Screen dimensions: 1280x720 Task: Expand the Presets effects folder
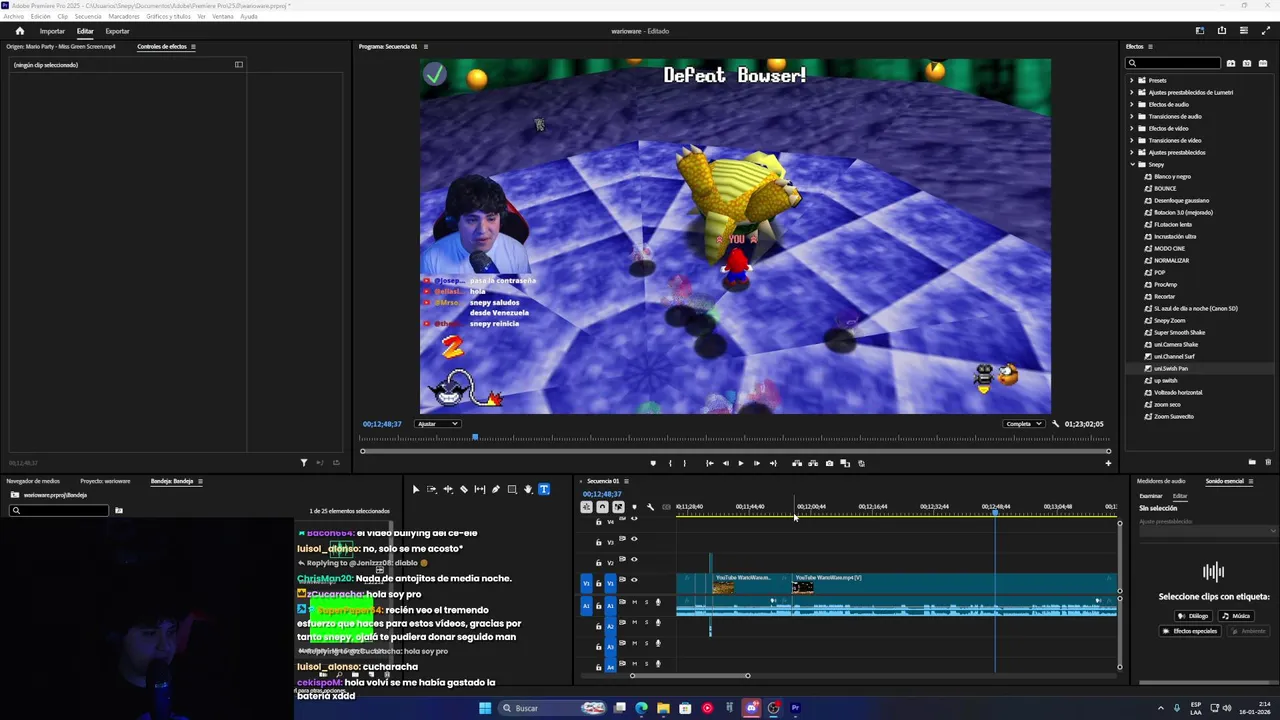click(1132, 80)
